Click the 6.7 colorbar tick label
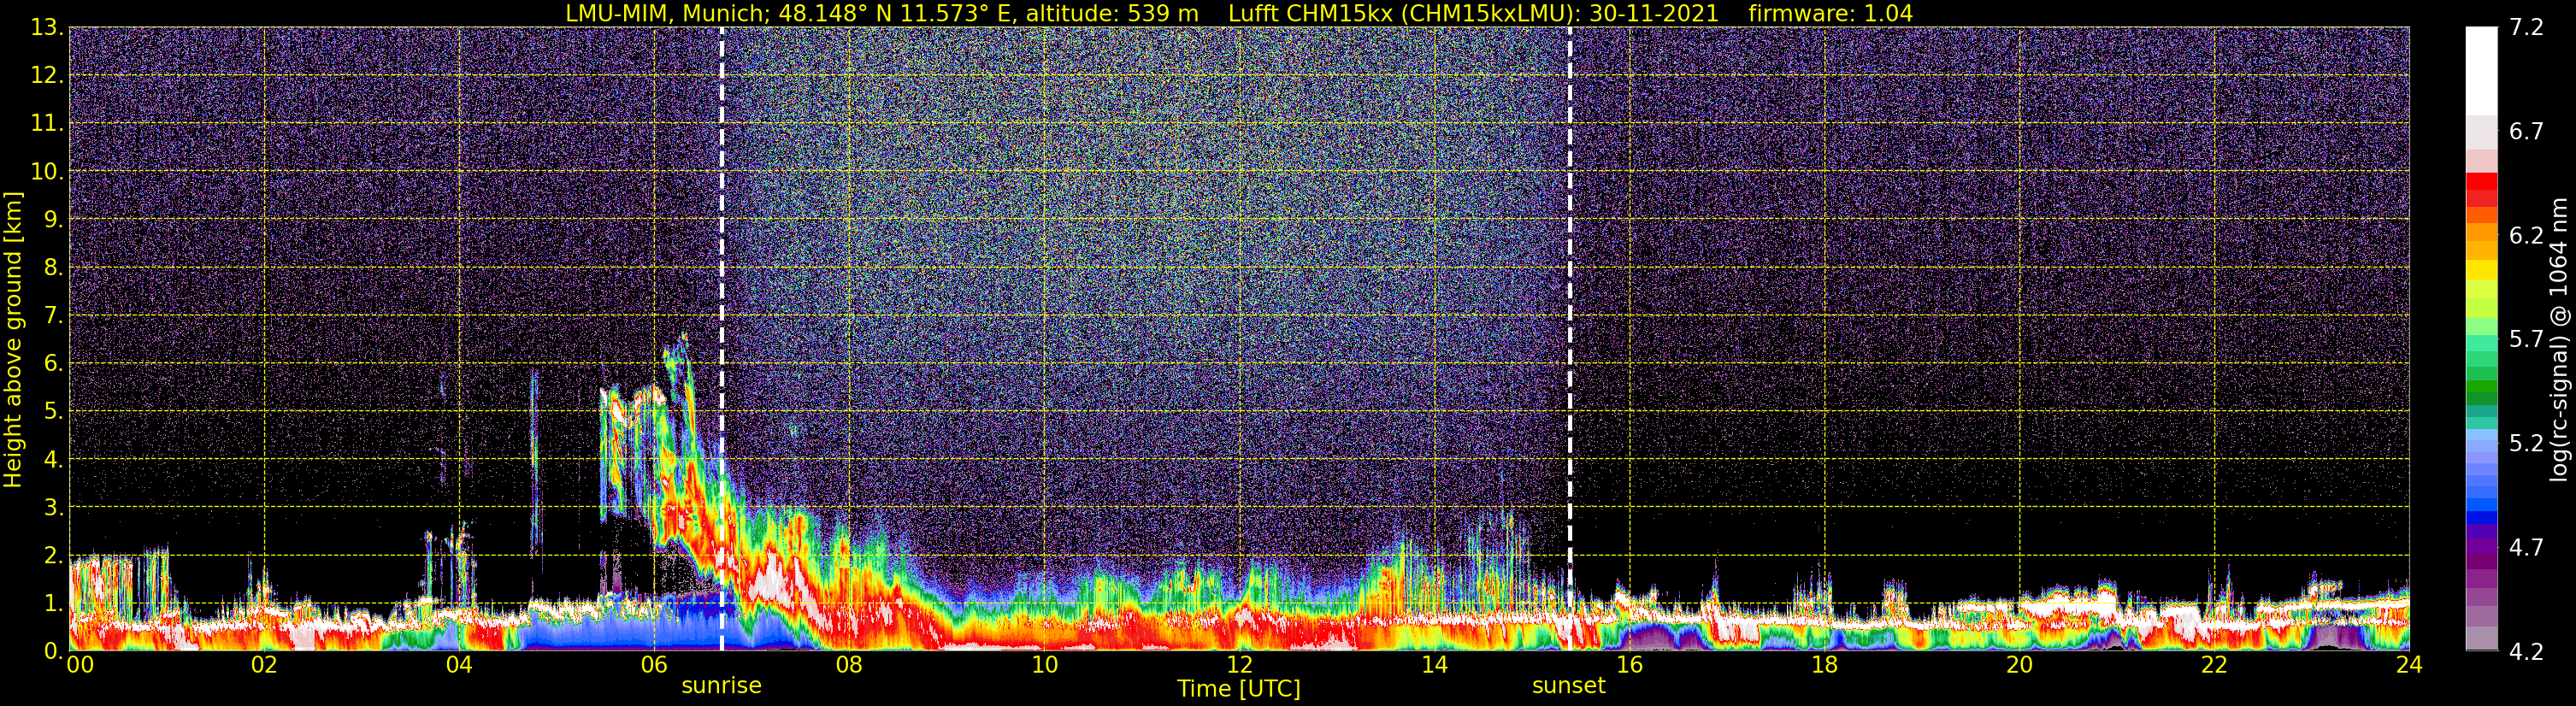Viewport: 2576px width, 706px height. [x=2526, y=132]
